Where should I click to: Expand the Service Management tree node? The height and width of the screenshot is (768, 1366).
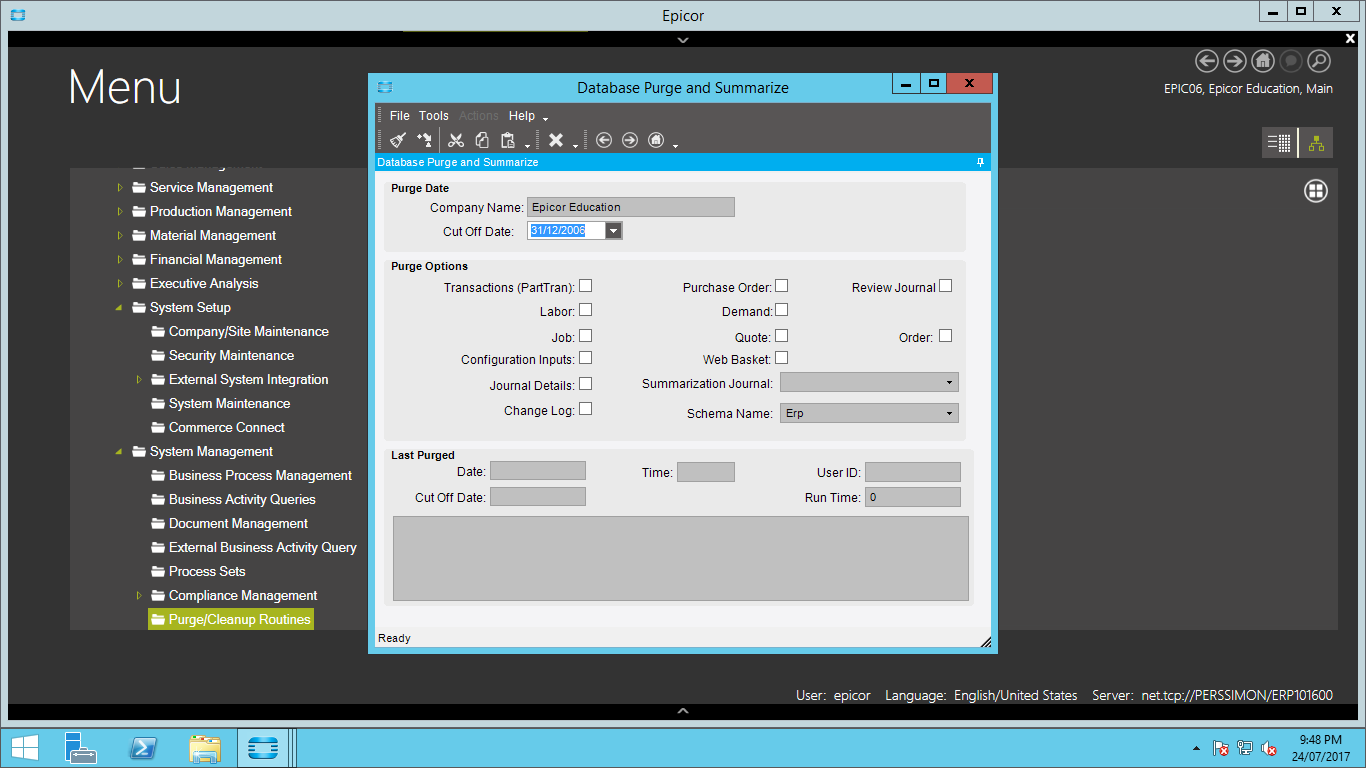coord(120,187)
